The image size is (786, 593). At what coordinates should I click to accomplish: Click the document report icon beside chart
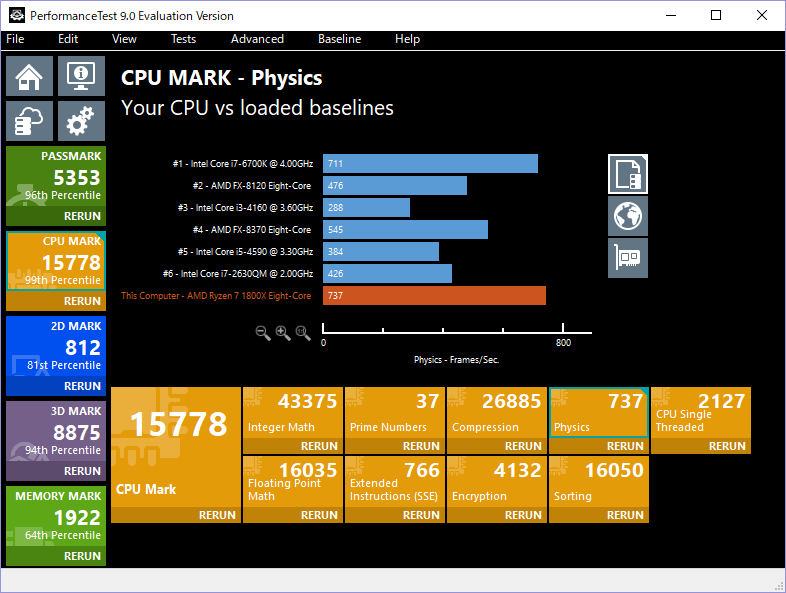click(628, 174)
